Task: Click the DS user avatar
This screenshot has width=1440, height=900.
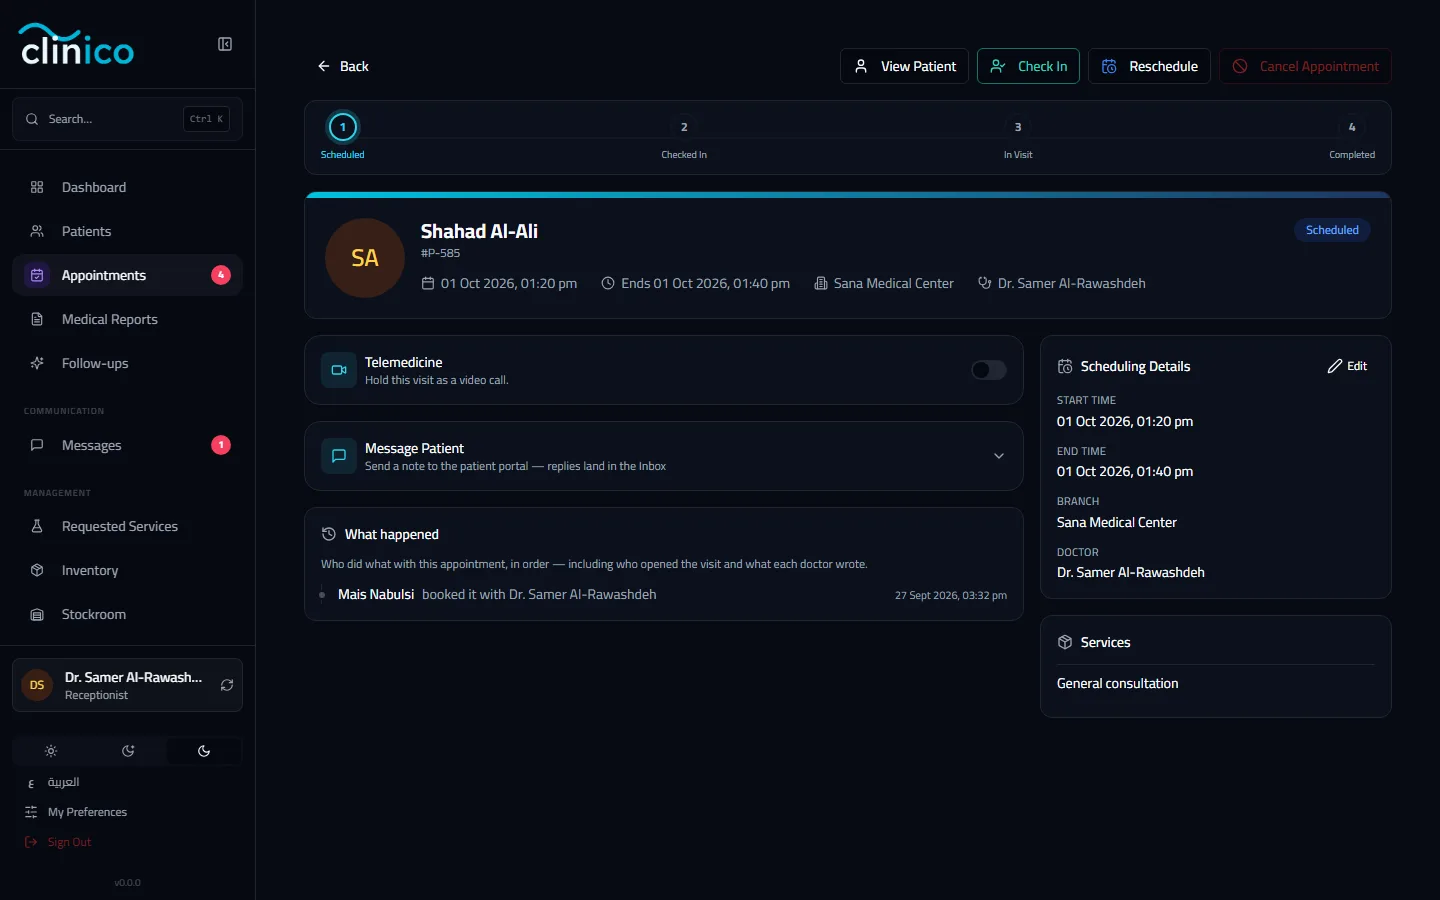Action: [37, 685]
